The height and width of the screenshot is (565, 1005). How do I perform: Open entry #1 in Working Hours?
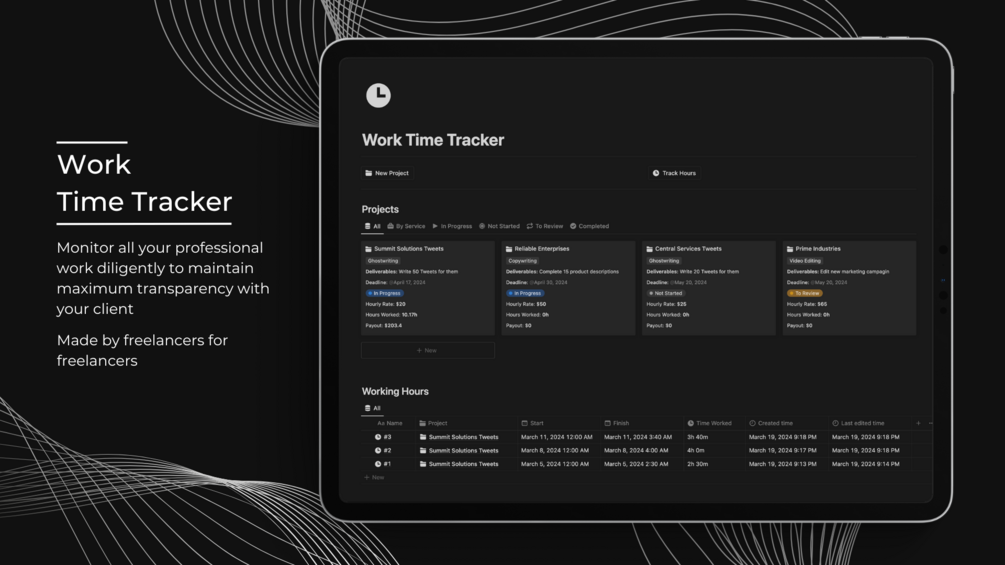click(x=387, y=464)
